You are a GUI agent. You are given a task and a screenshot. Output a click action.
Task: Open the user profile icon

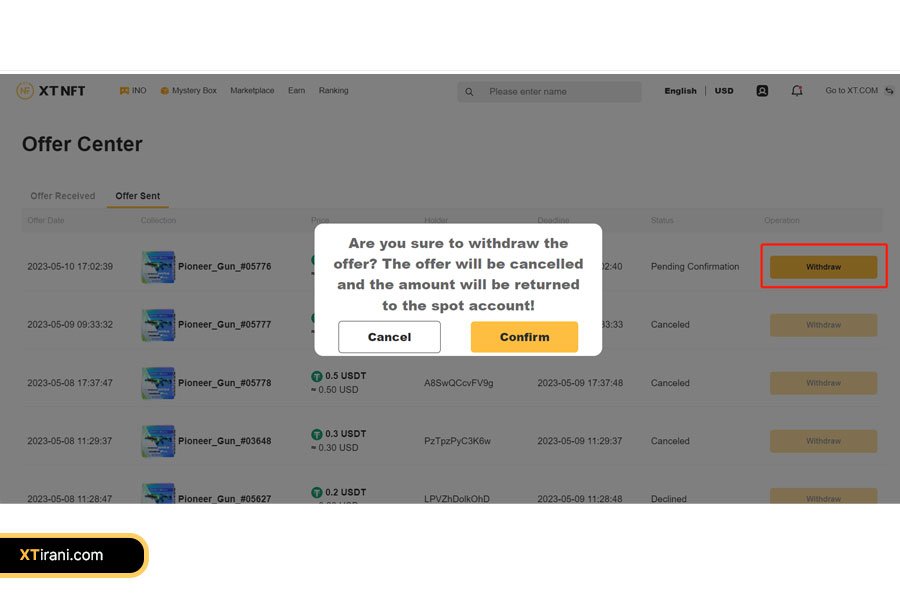click(762, 91)
